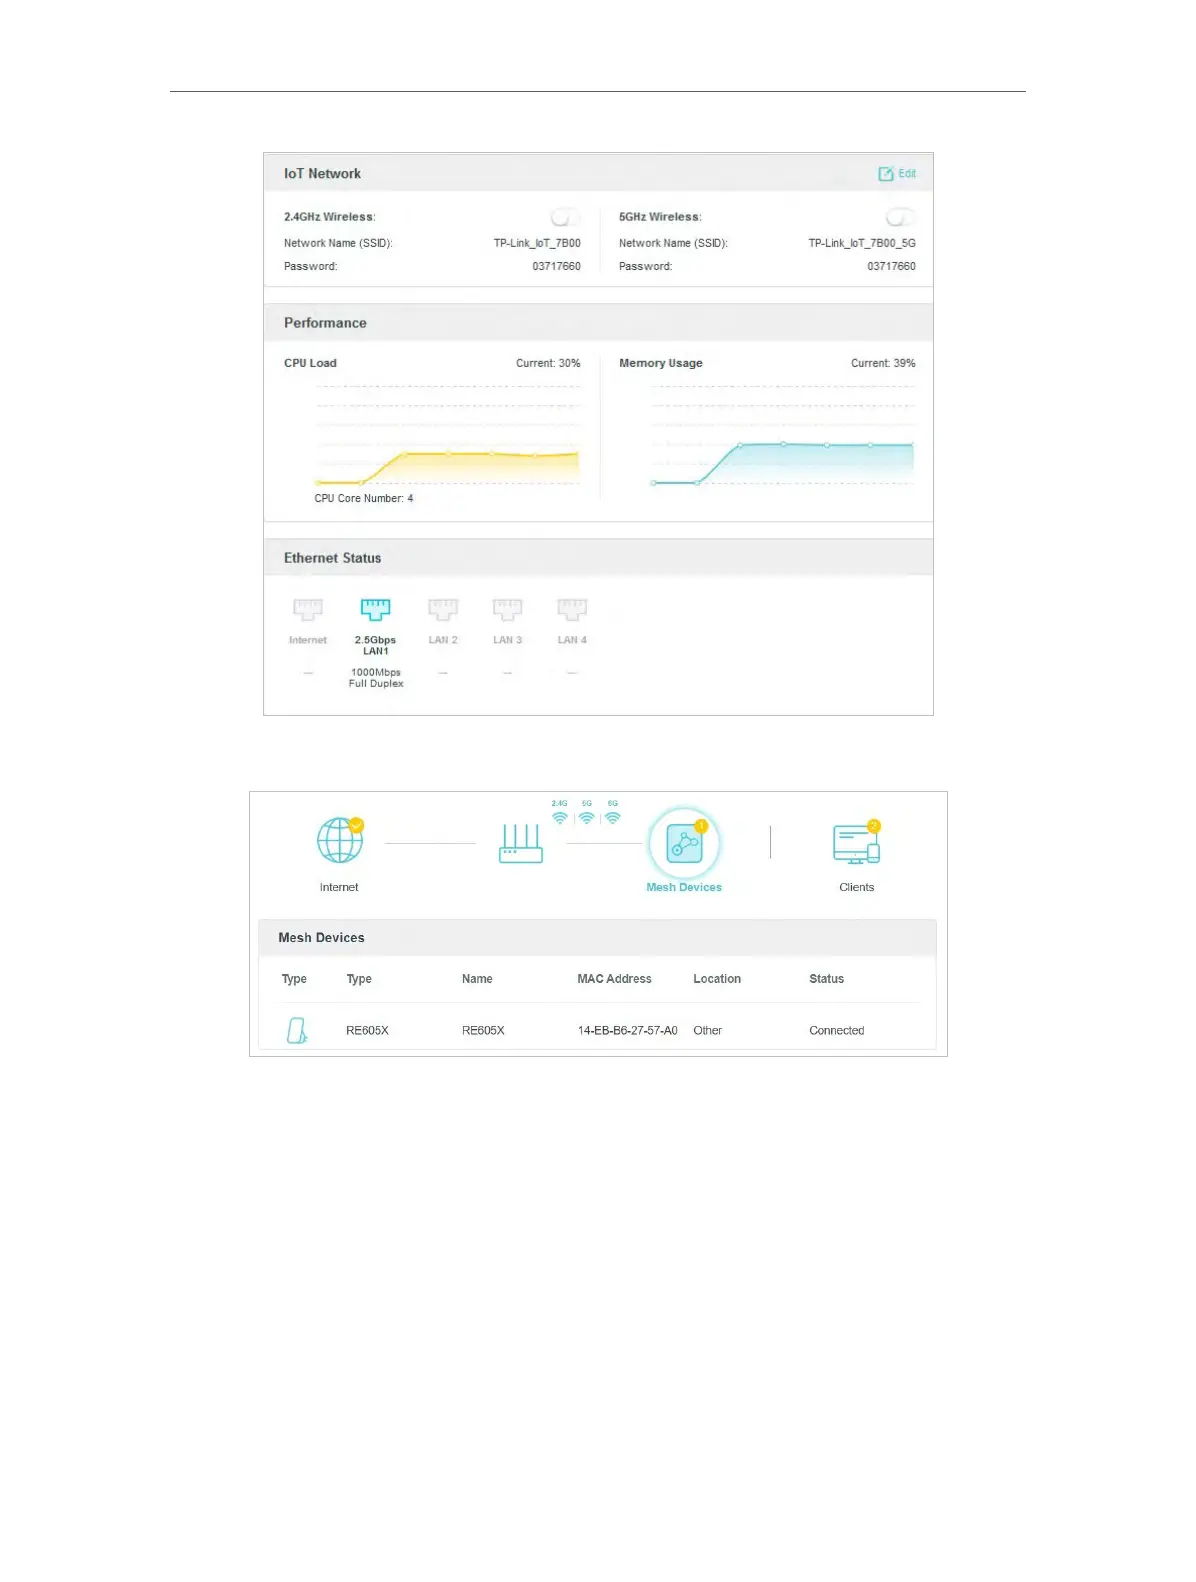The width and height of the screenshot is (1196, 1582).
Task: Select the Internet Ethernet port icon
Action: click(x=308, y=609)
